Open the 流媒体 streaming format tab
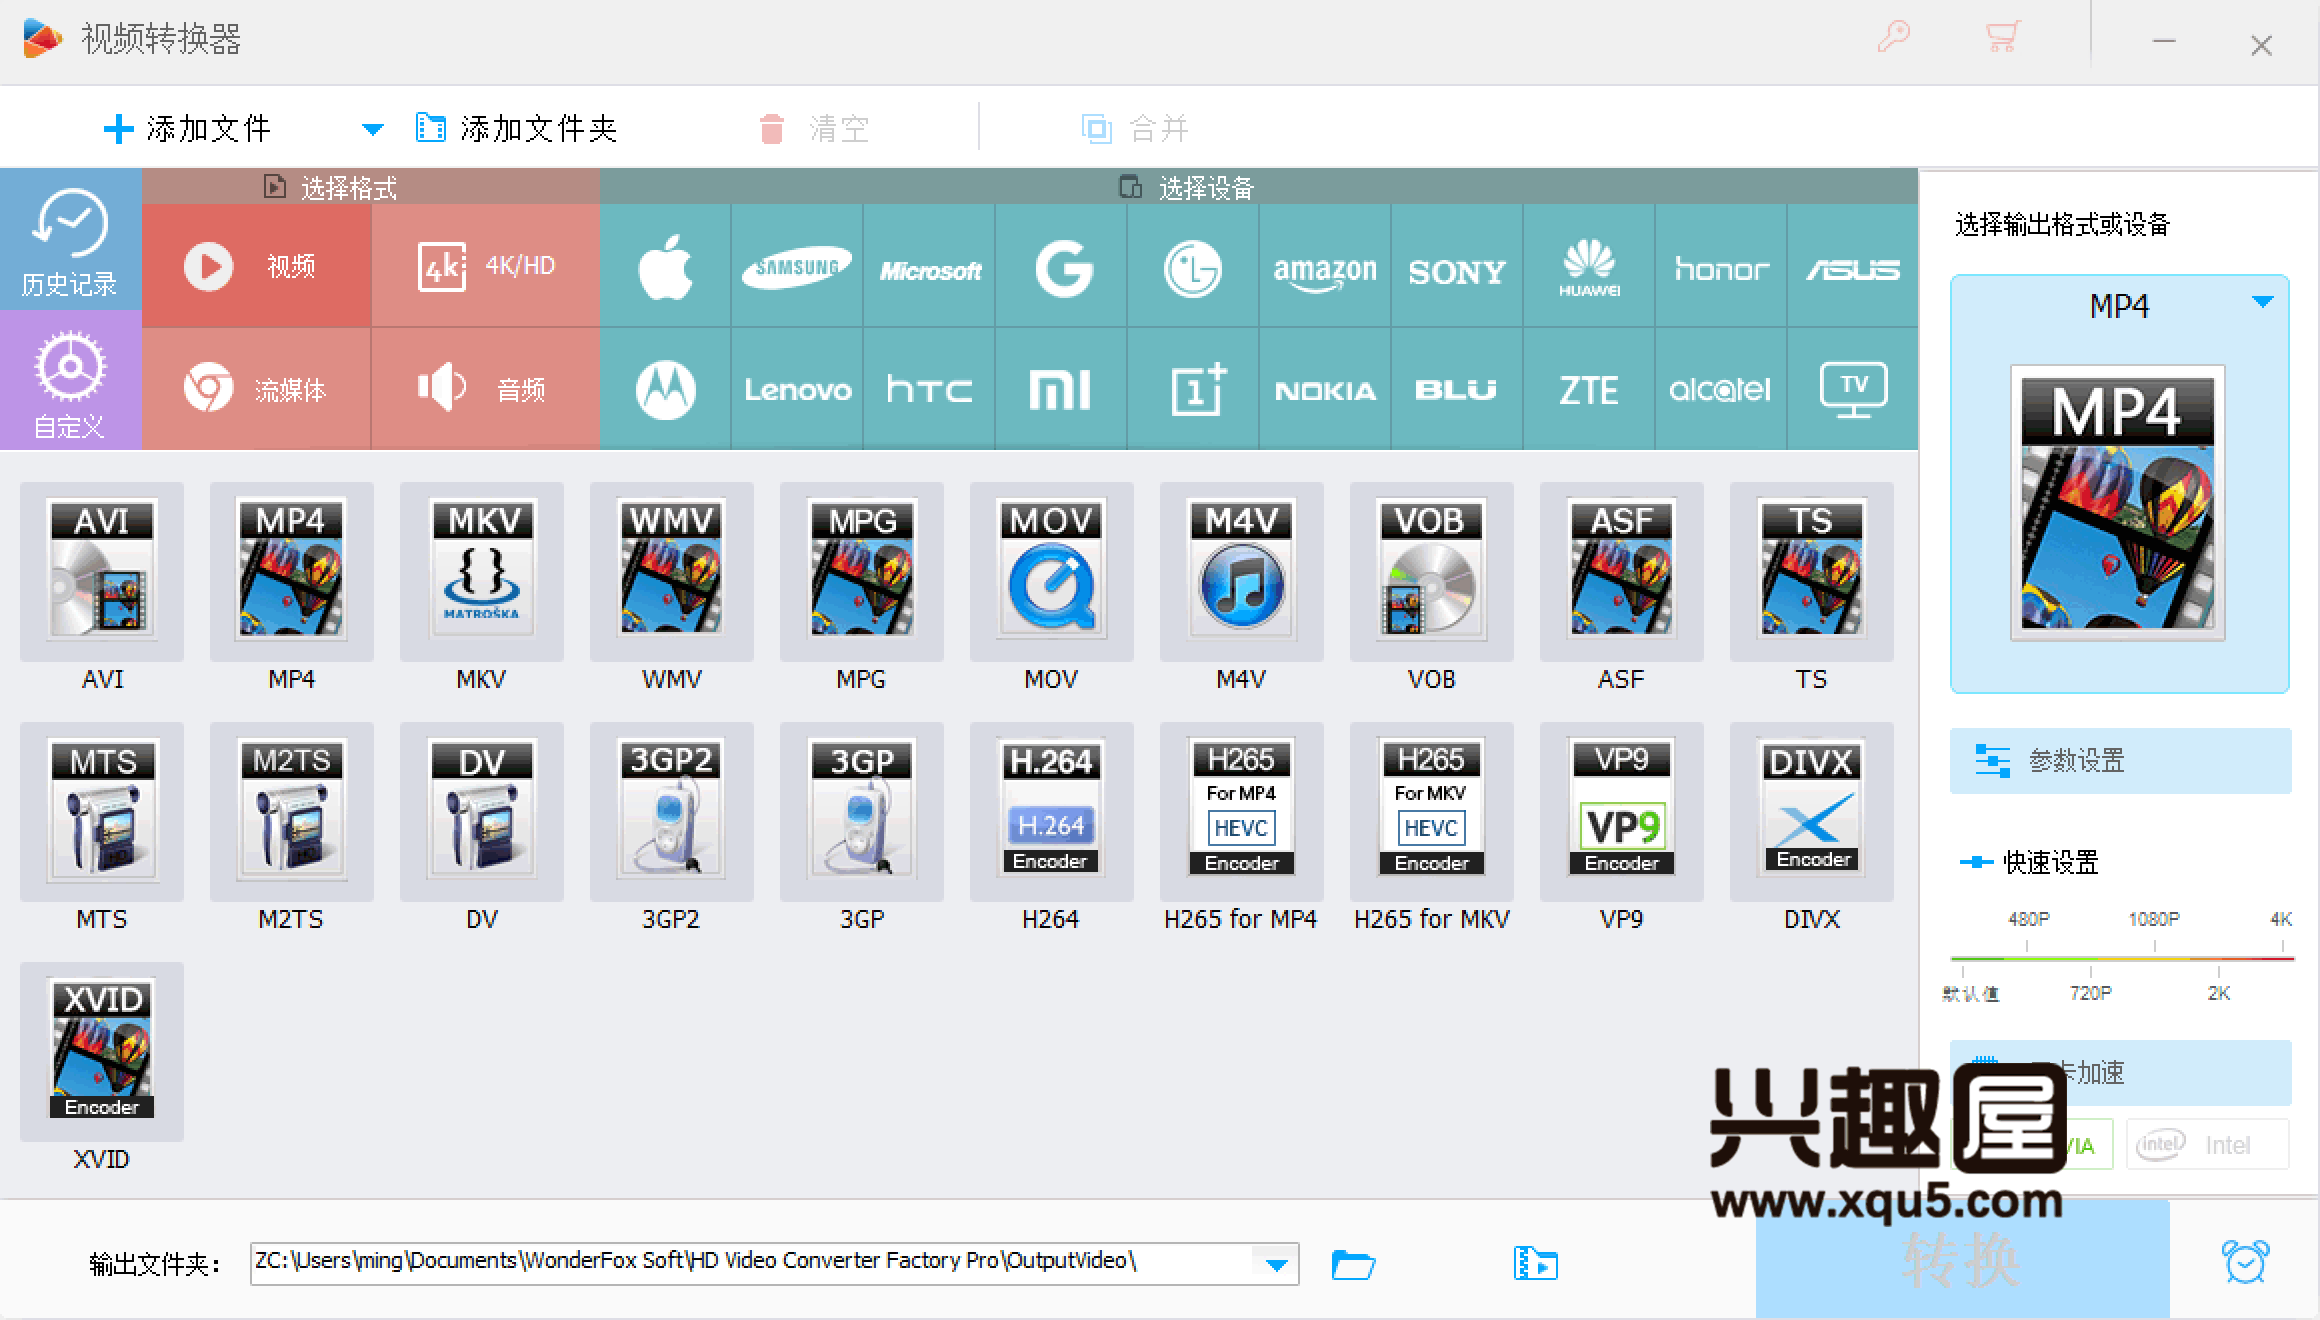This screenshot has height=1320, width=2320. (256, 389)
